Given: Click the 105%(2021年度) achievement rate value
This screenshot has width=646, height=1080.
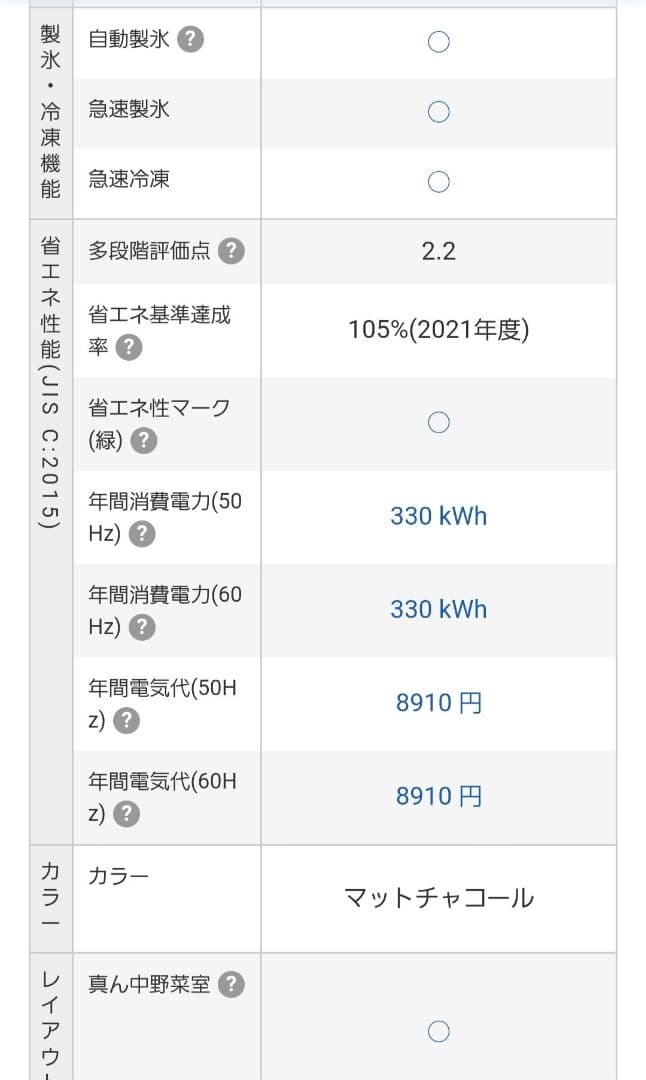Looking at the screenshot, I should click(x=438, y=329).
